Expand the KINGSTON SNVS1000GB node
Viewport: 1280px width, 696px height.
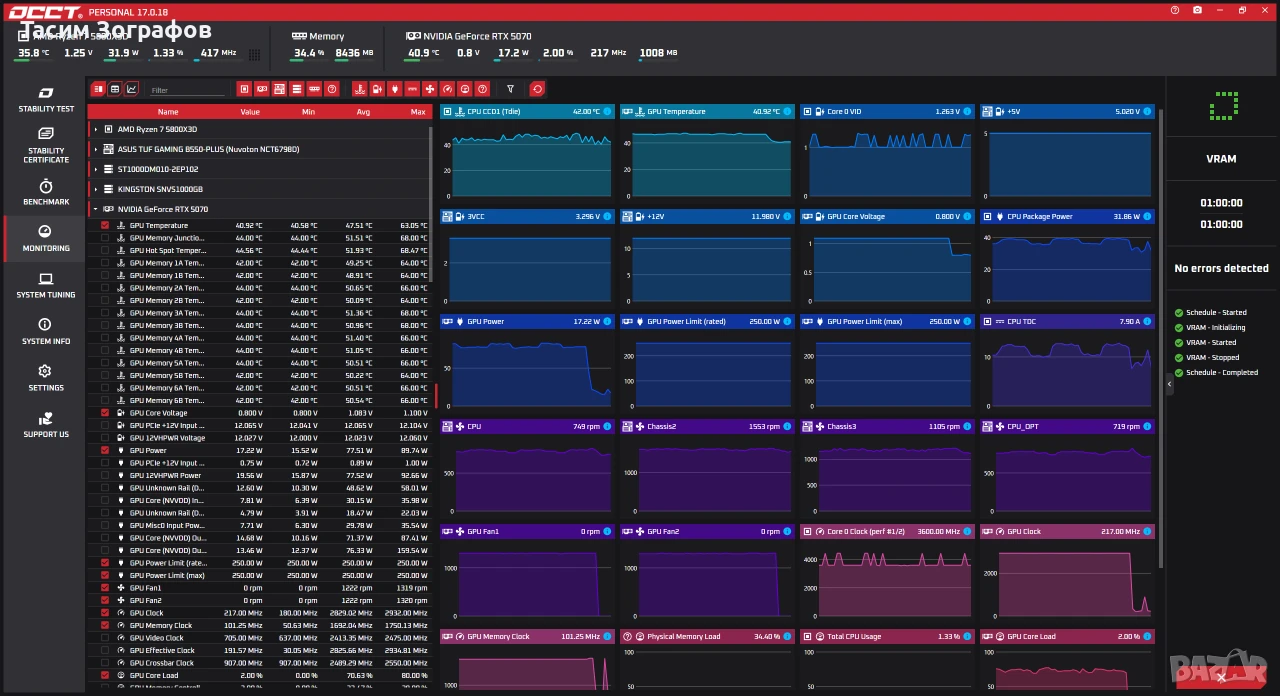point(96,189)
